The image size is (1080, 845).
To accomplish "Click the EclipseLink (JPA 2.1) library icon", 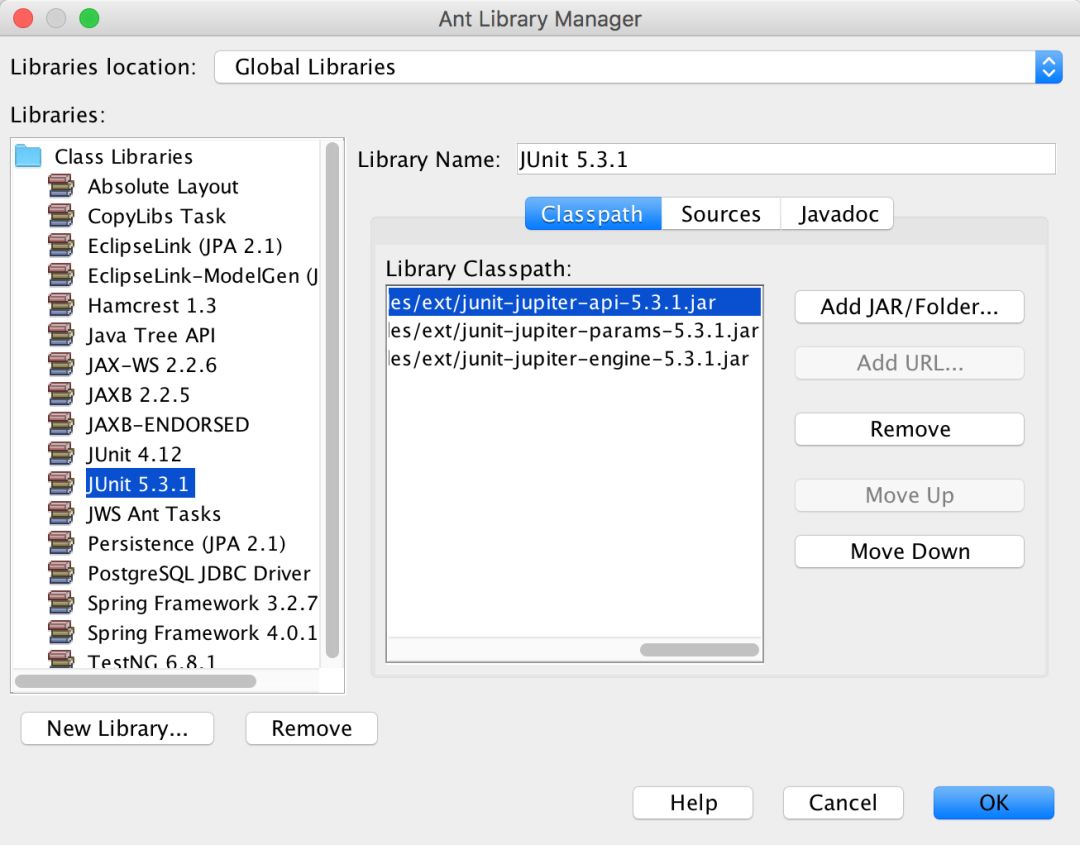I will click(61, 245).
